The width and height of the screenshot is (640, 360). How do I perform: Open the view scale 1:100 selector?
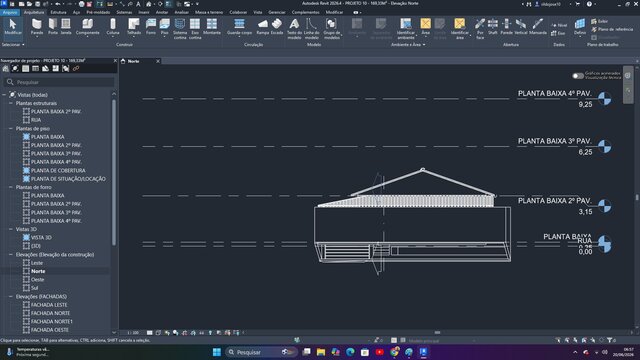(x=133, y=333)
